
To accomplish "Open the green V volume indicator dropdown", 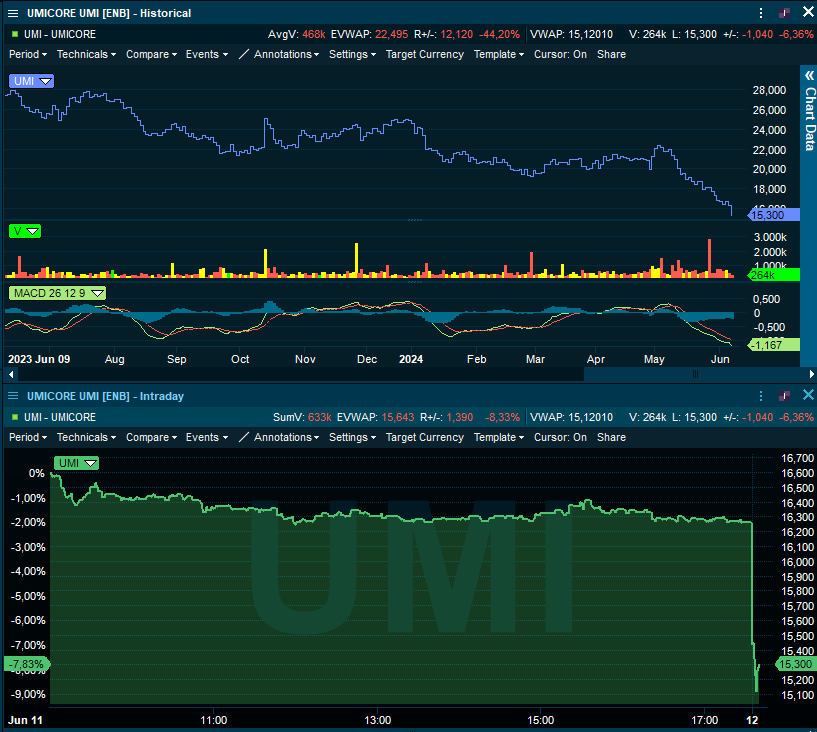I will click(x=24, y=231).
